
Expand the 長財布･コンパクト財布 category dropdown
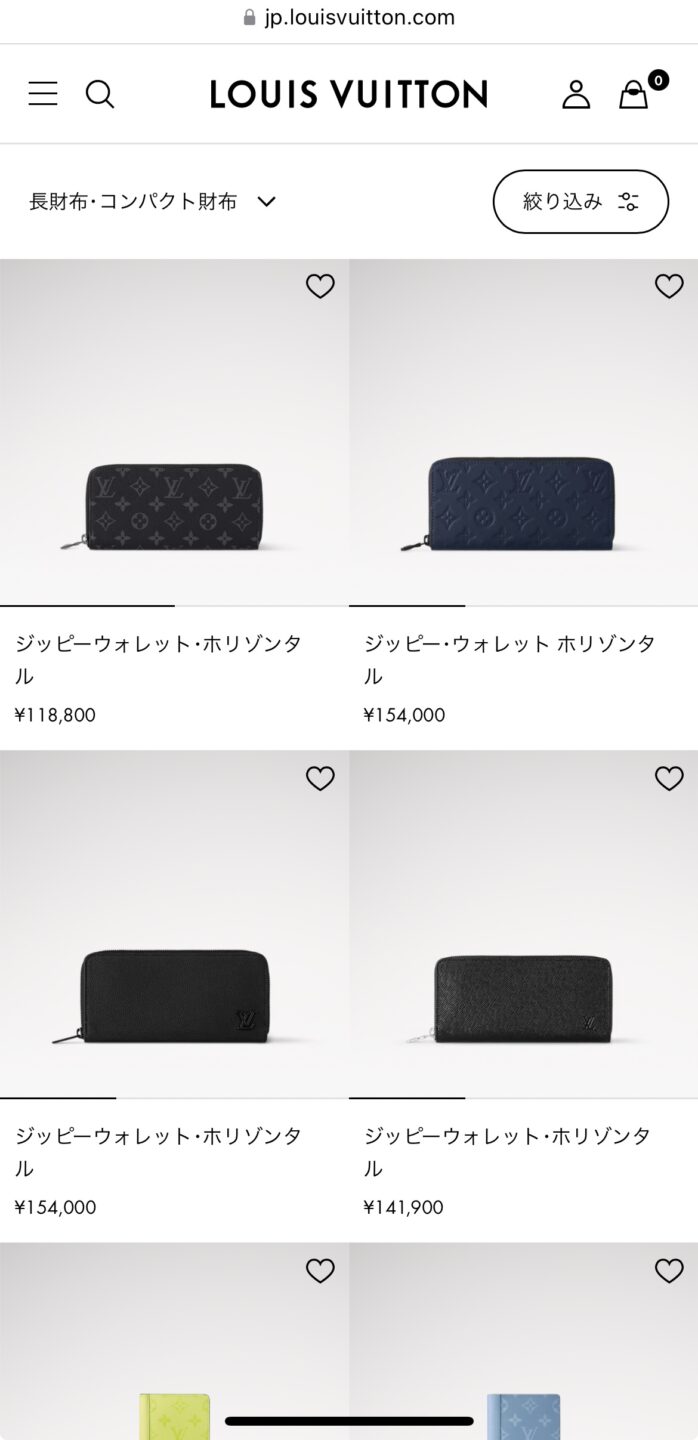152,201
